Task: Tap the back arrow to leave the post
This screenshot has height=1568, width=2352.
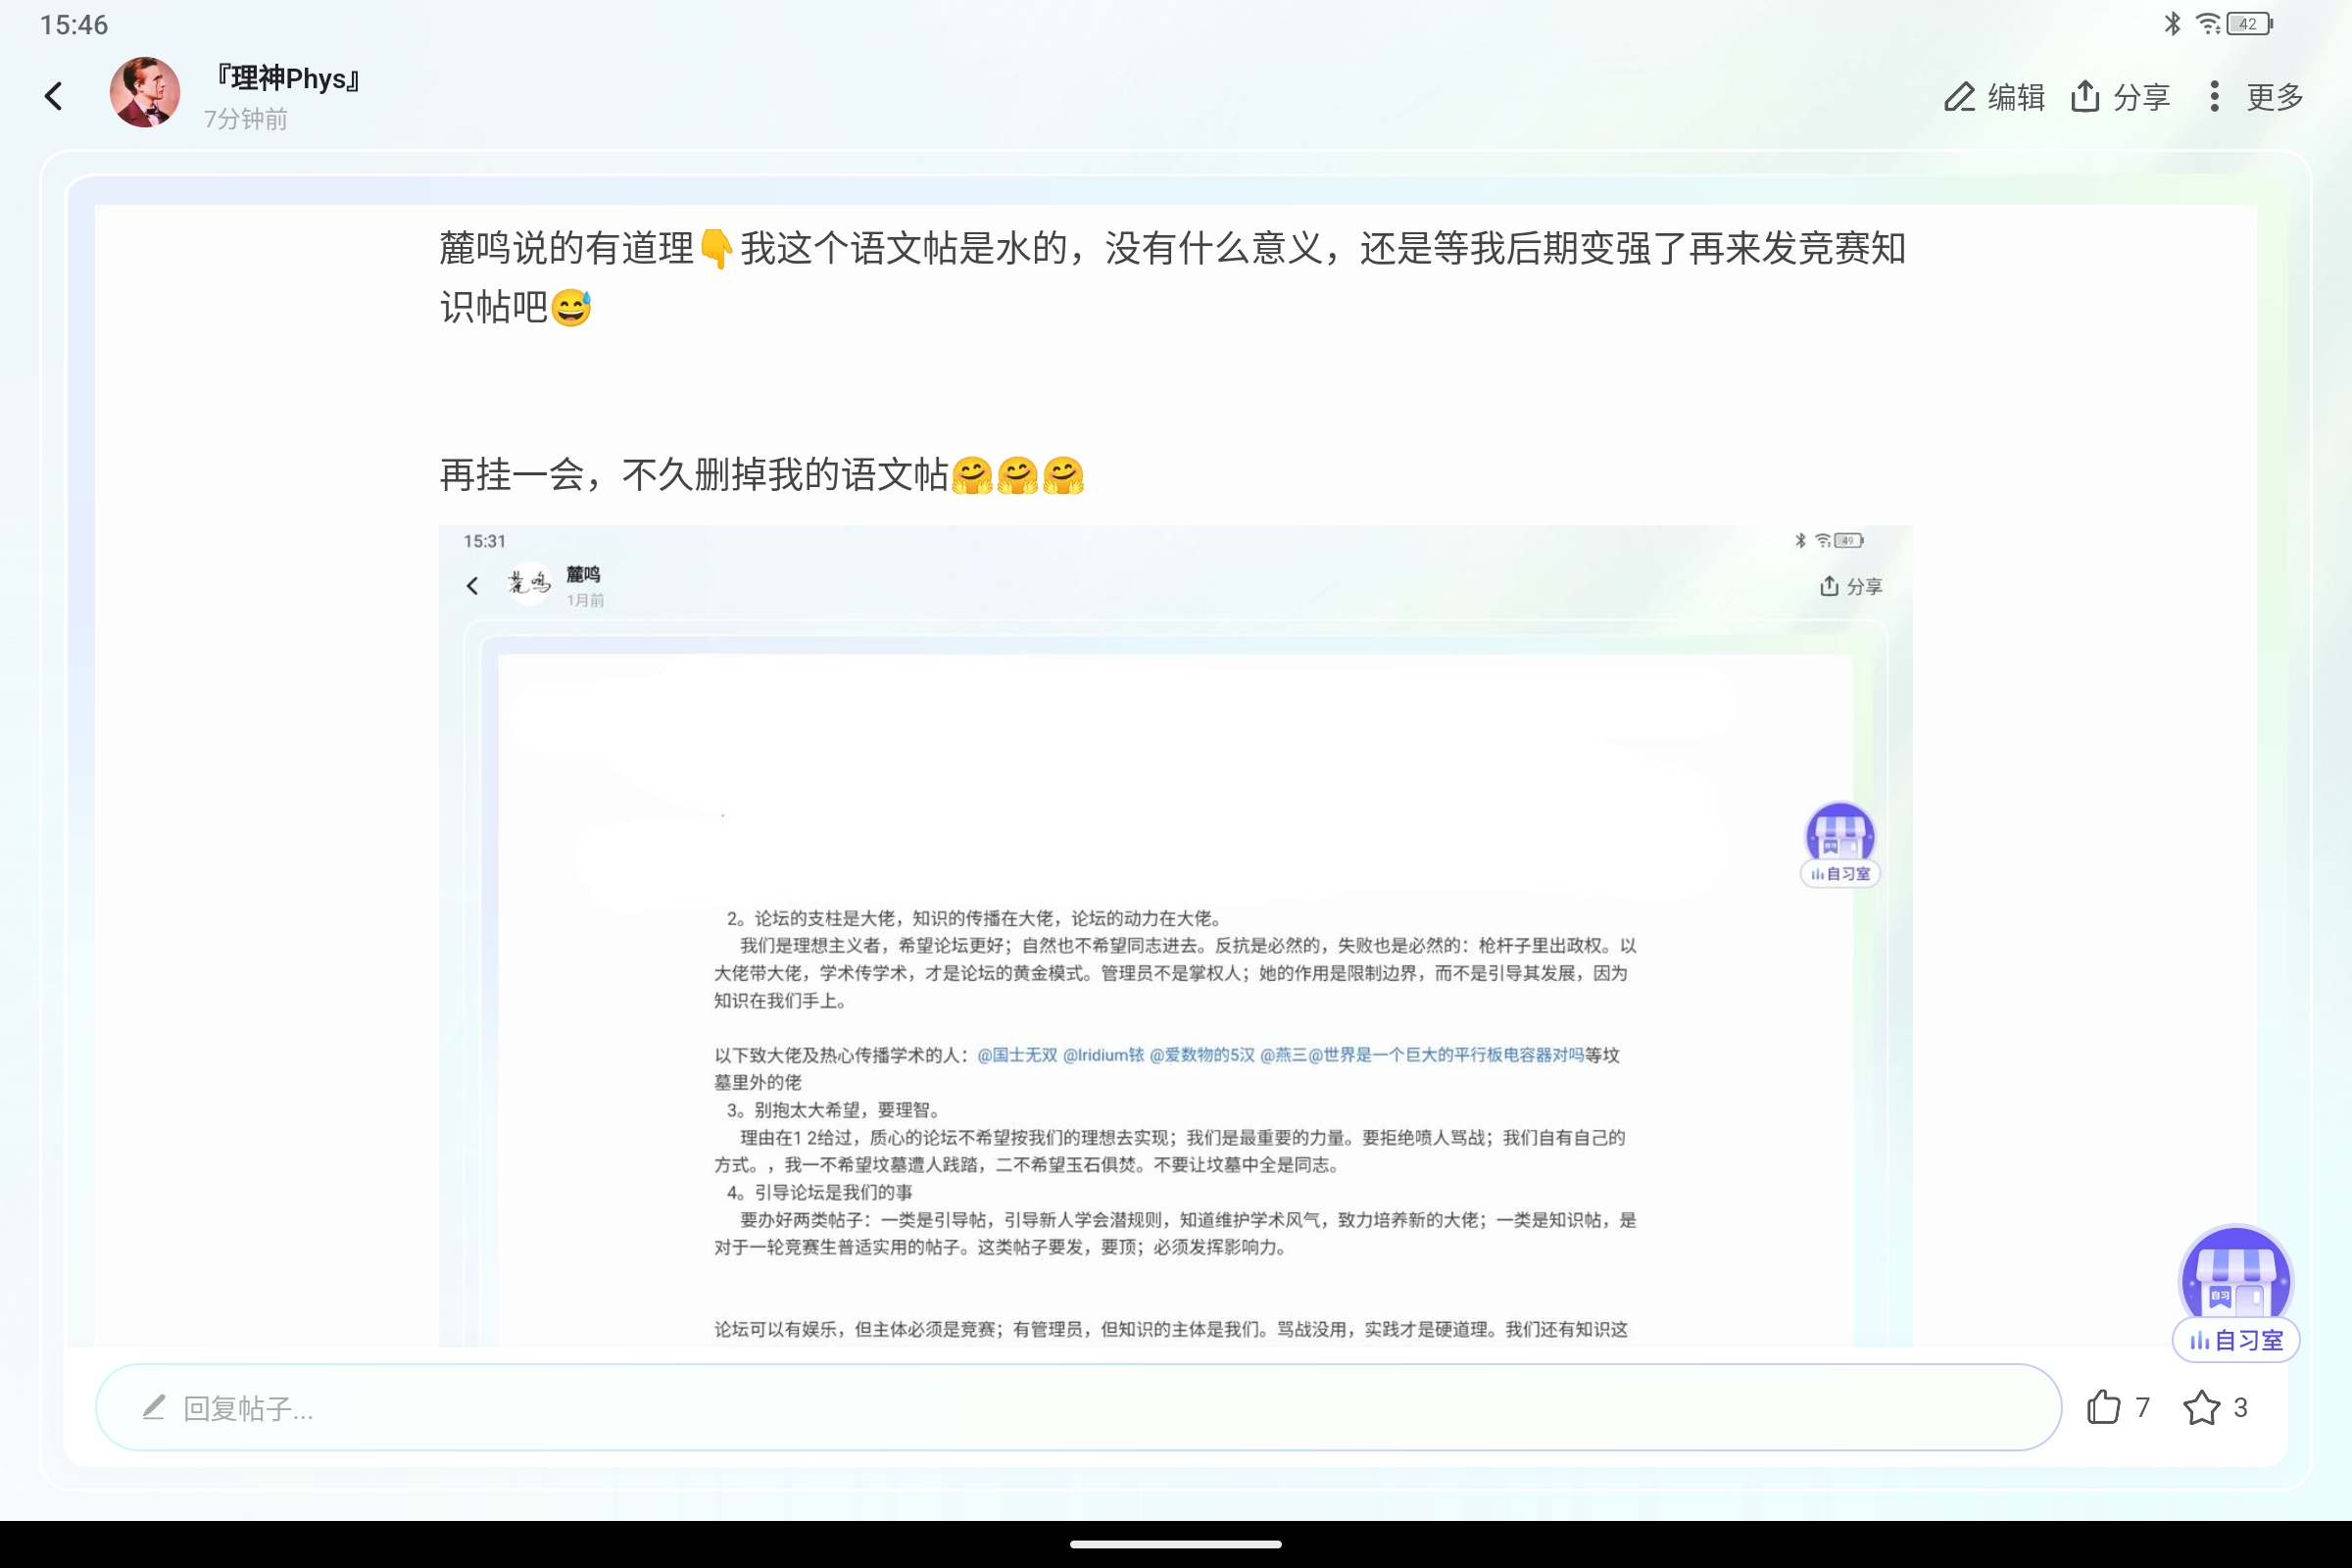Action: [55, 94]
